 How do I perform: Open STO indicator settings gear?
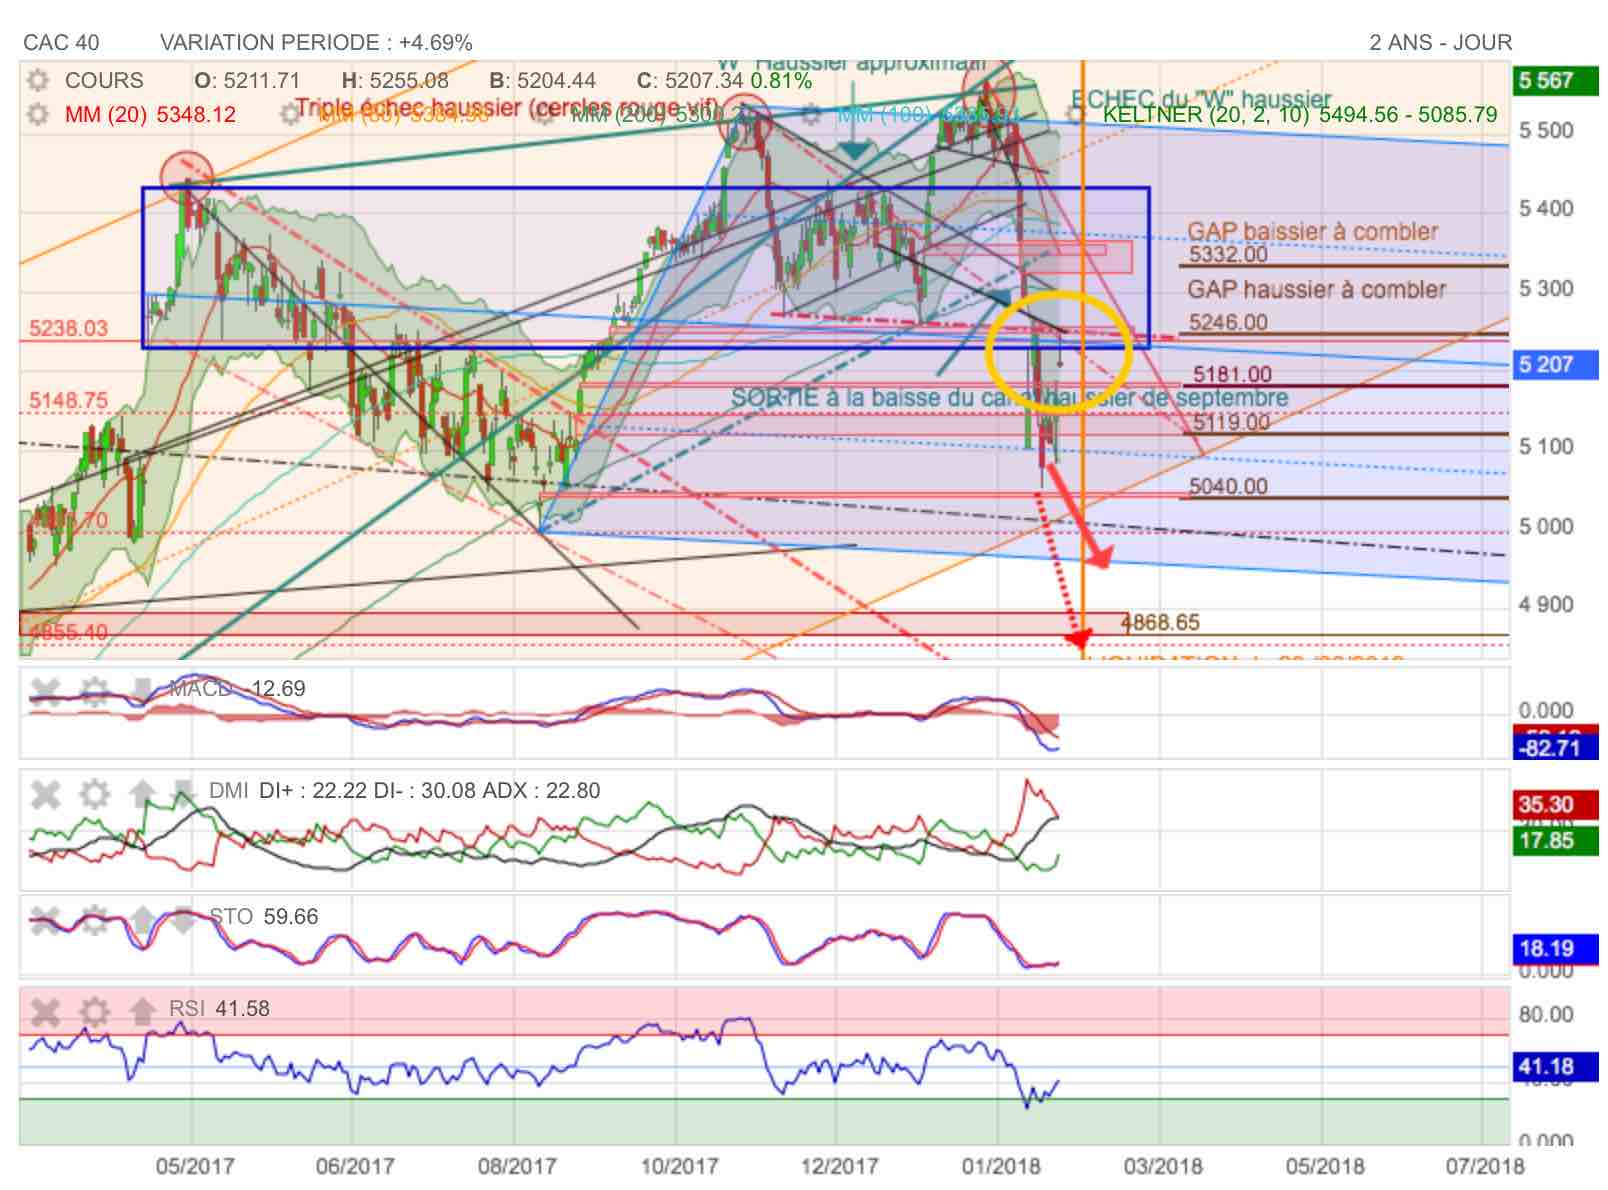(94, 919)
